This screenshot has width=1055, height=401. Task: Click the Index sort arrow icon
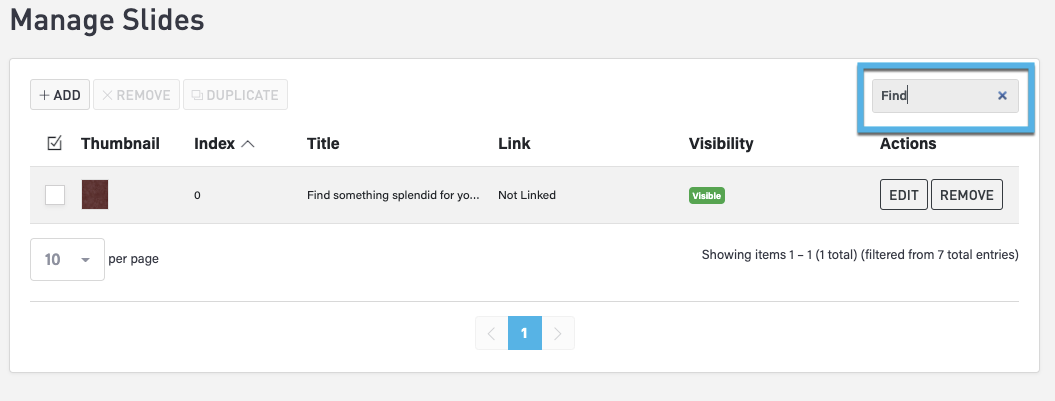point(248,144)
